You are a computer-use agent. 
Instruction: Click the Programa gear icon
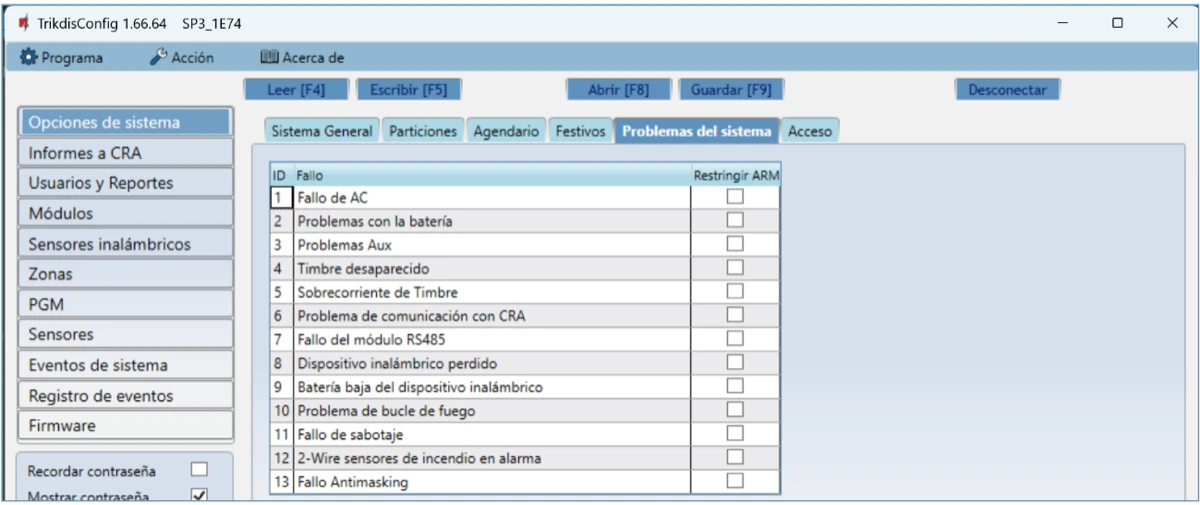click(x=28, y=58)
